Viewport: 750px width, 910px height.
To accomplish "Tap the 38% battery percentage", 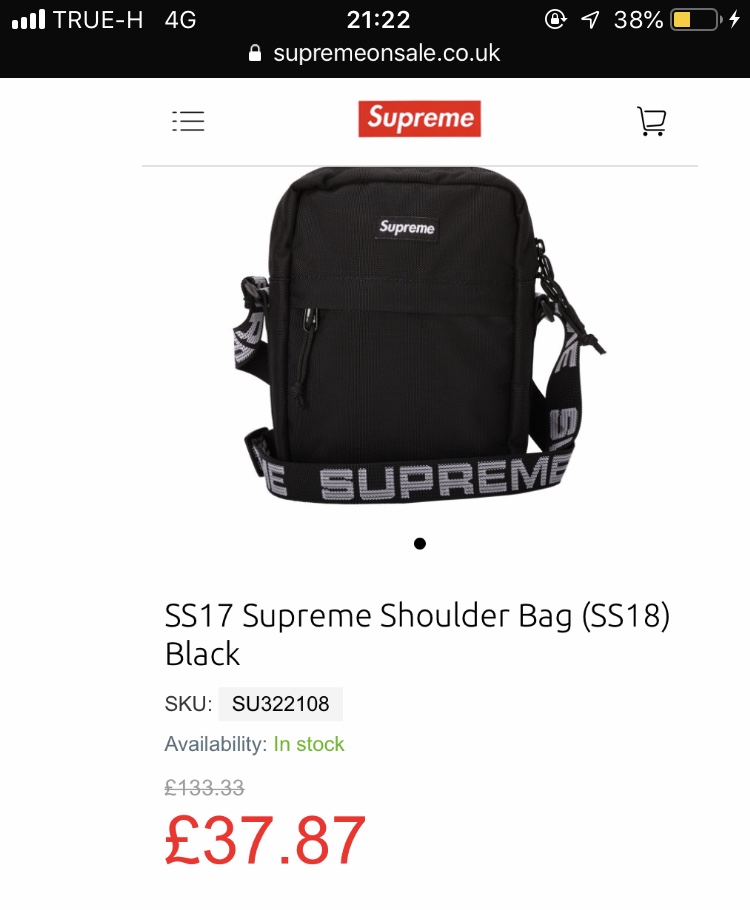I will (639, 20).
